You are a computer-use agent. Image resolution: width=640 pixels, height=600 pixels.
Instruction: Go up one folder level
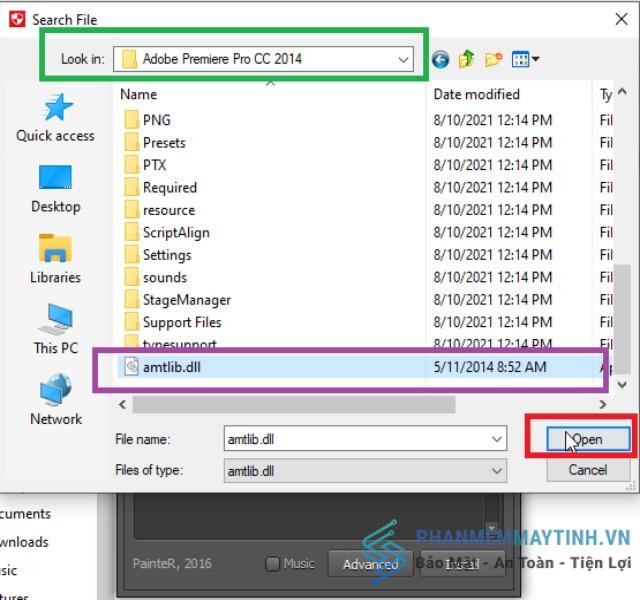click(467, 59)
